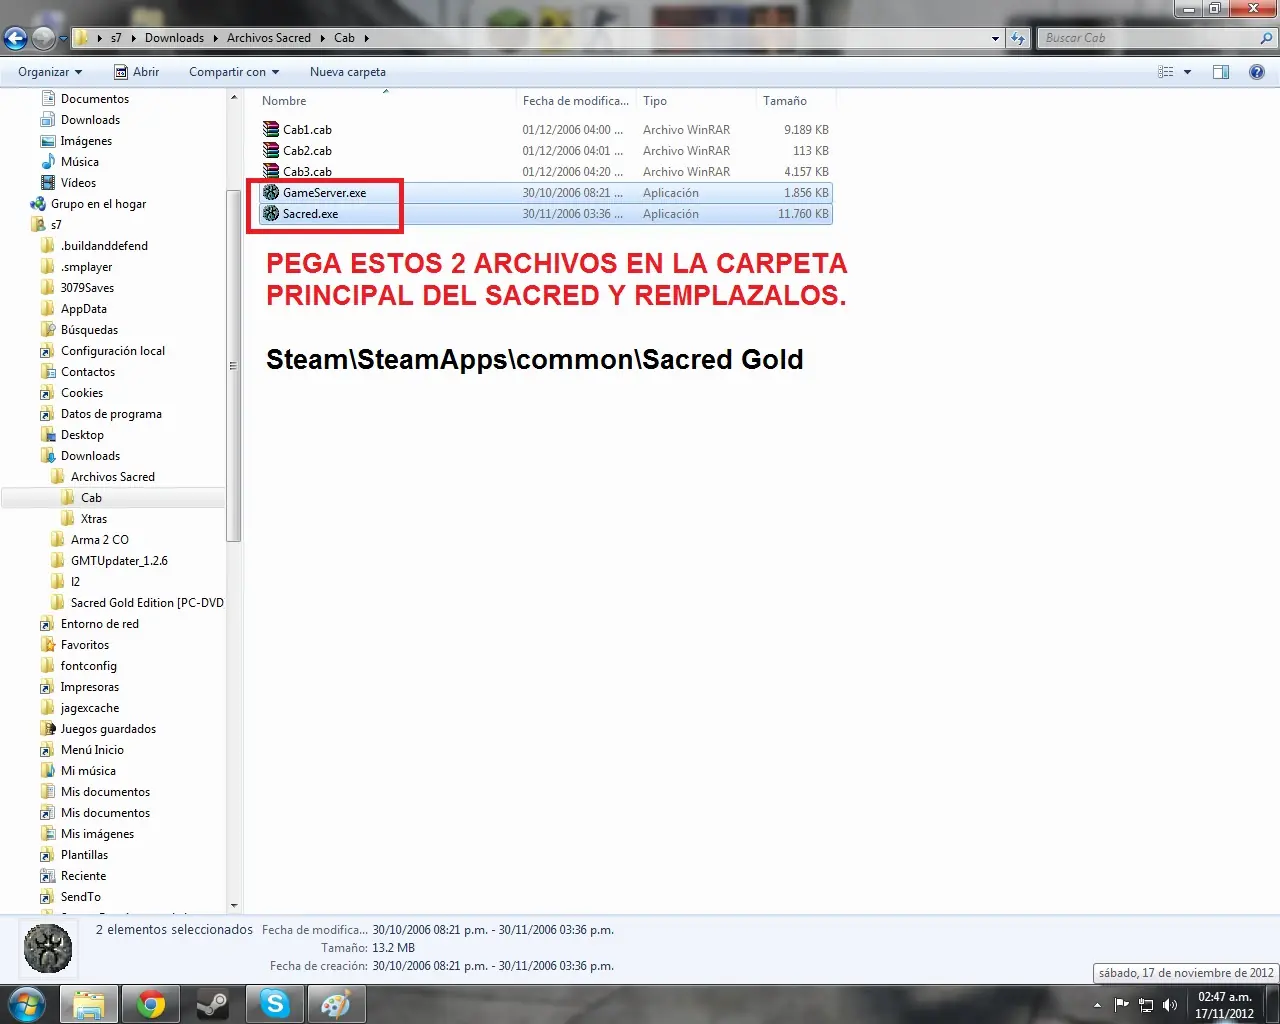Image resolution: width=1280 pixels, height=1024 pixels.
Task: Click the Sacred icon thumbnail in details pane
Action: coord(48,948)
